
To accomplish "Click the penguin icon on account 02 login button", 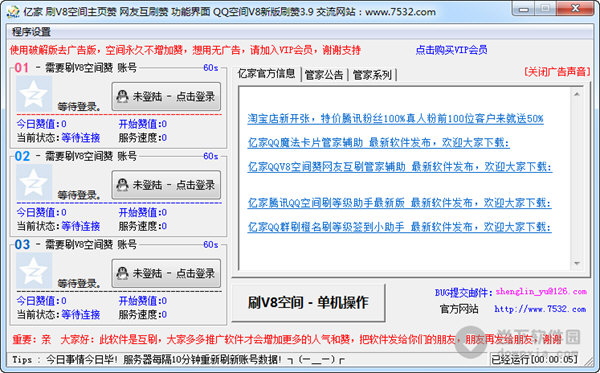I will tap(122, 185).
